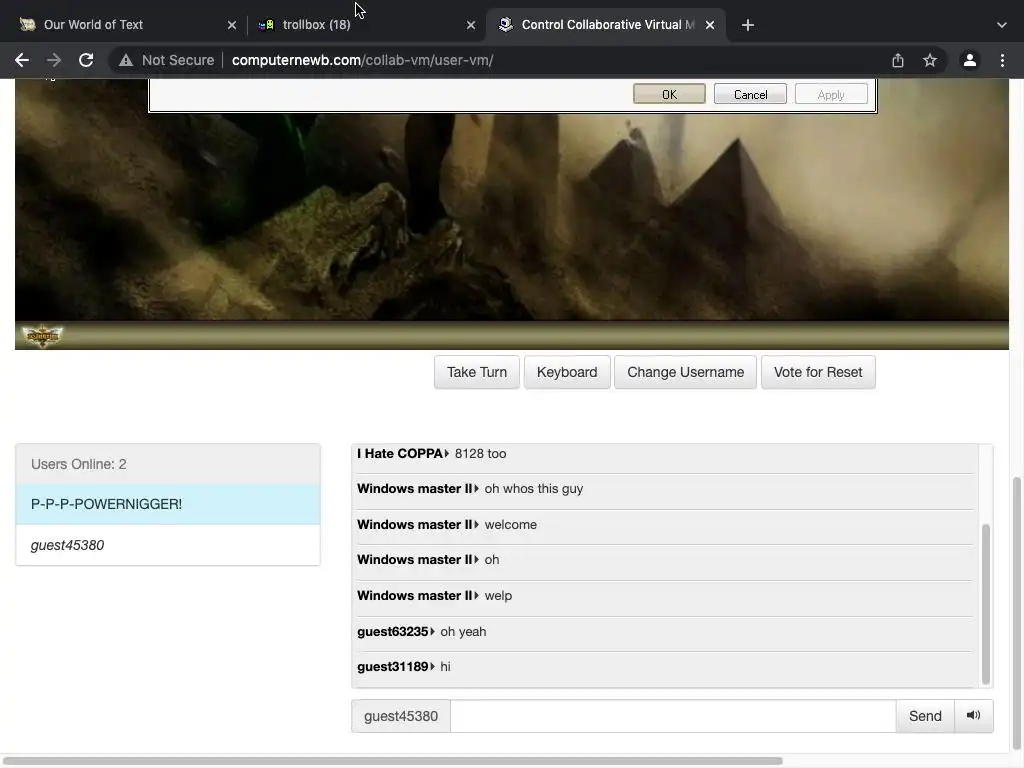This screenshot has height=768, width=1024.
Task: Click the Not Secure warning icon
Action: point(126,60)
